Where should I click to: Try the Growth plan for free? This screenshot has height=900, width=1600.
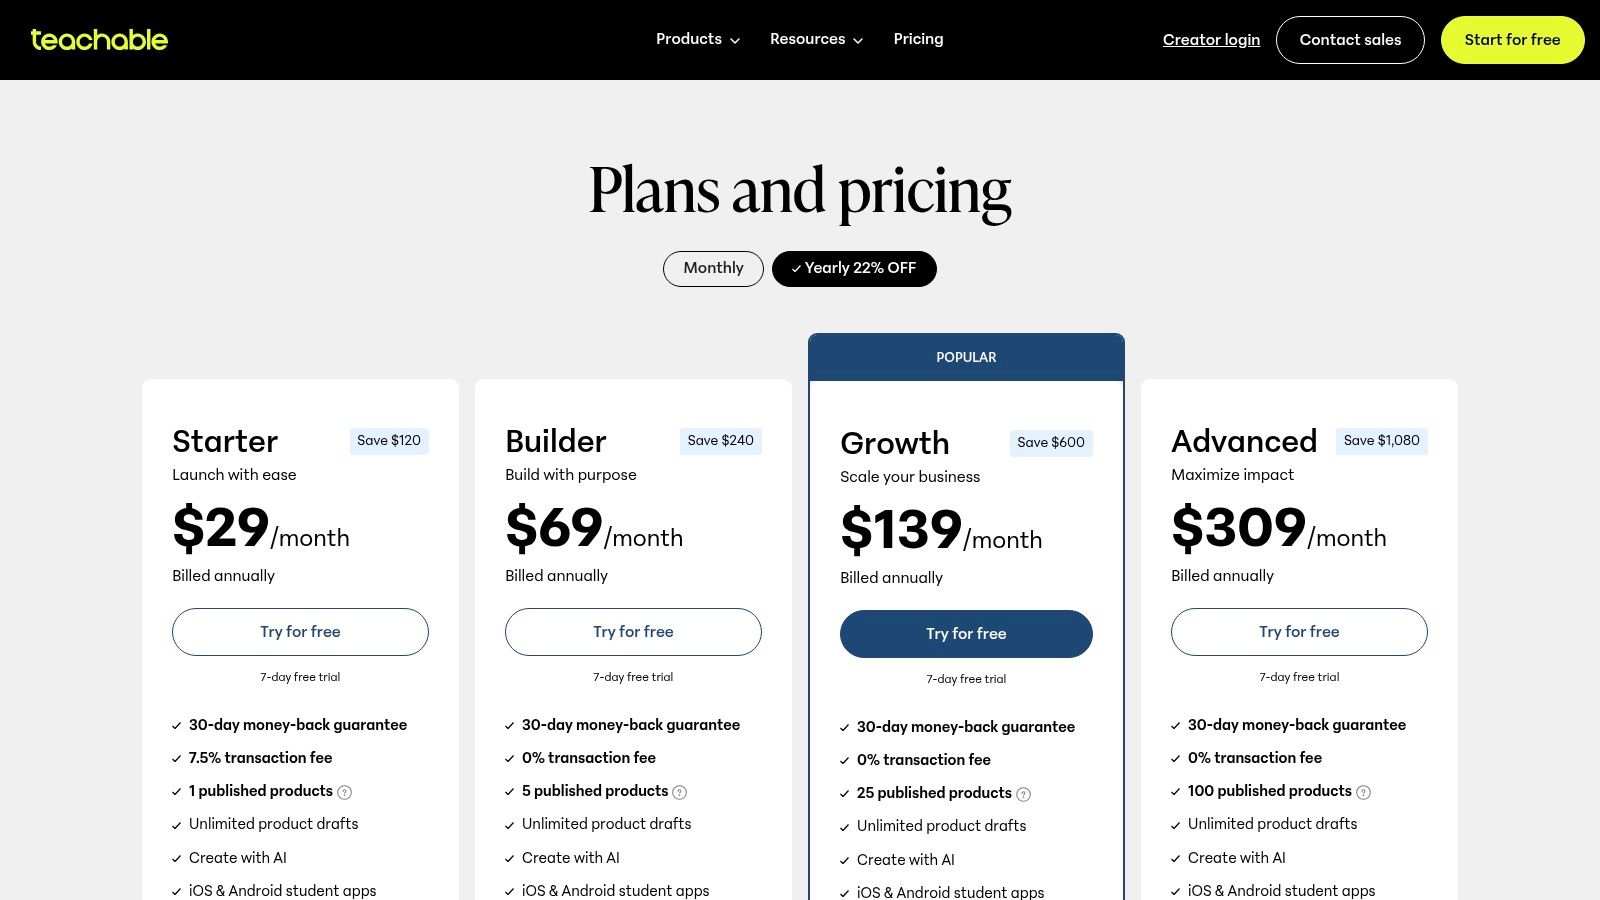[966, 634]
